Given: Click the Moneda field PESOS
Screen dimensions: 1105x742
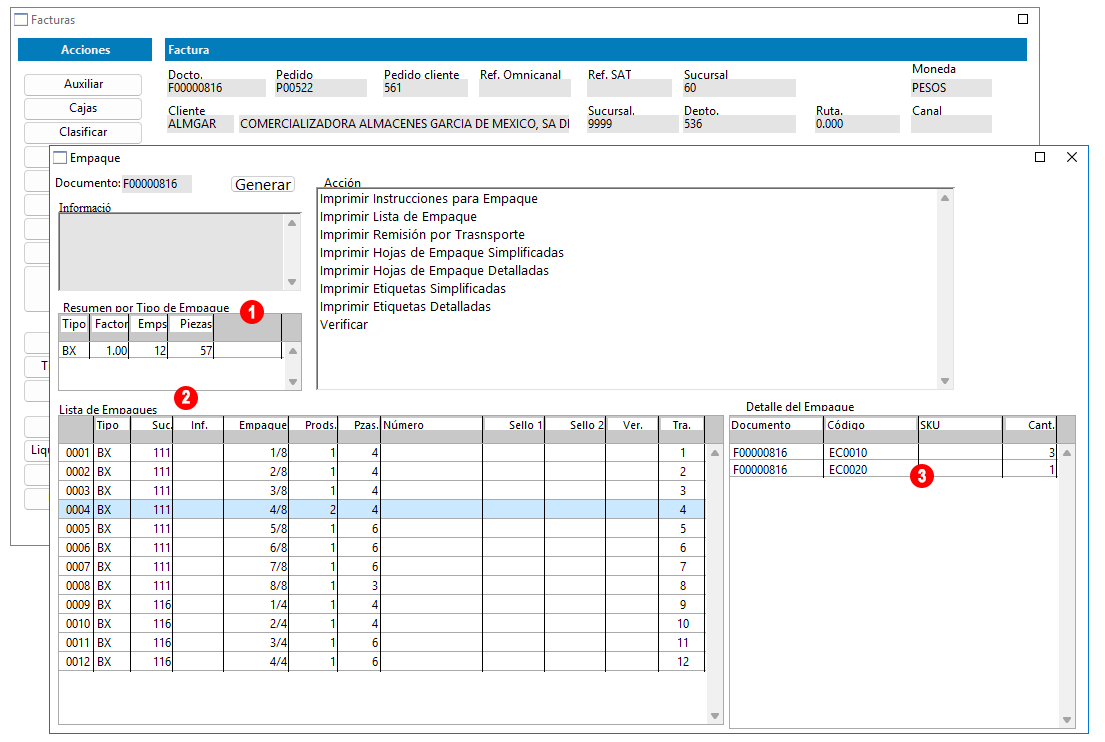Looking at the screenshot, I should coord(951,88).
